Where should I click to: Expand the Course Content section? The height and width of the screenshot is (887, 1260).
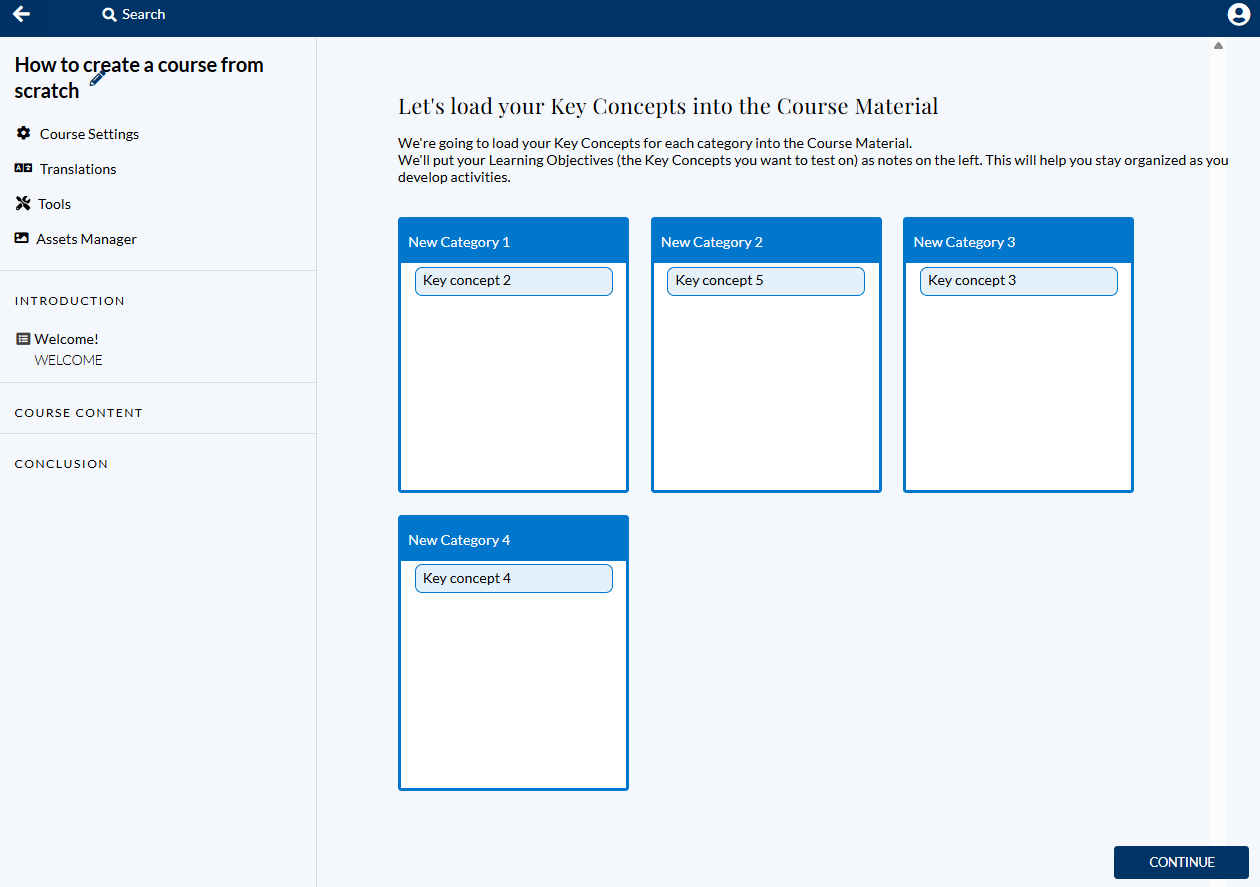pos(78,413)
